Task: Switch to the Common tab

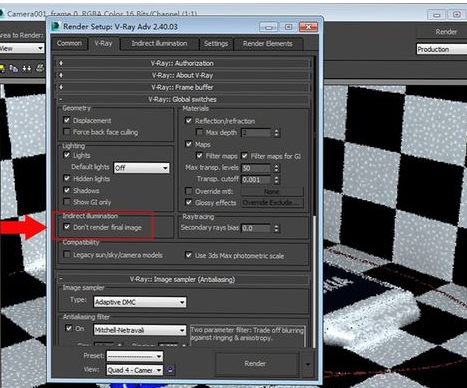Action: [69, 43]
